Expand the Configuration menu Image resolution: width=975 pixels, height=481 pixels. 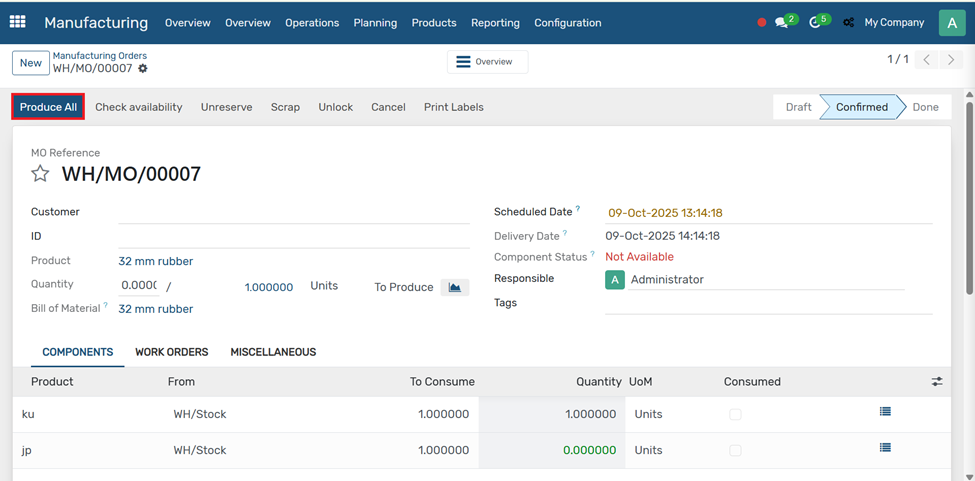[x=567, y=23]
